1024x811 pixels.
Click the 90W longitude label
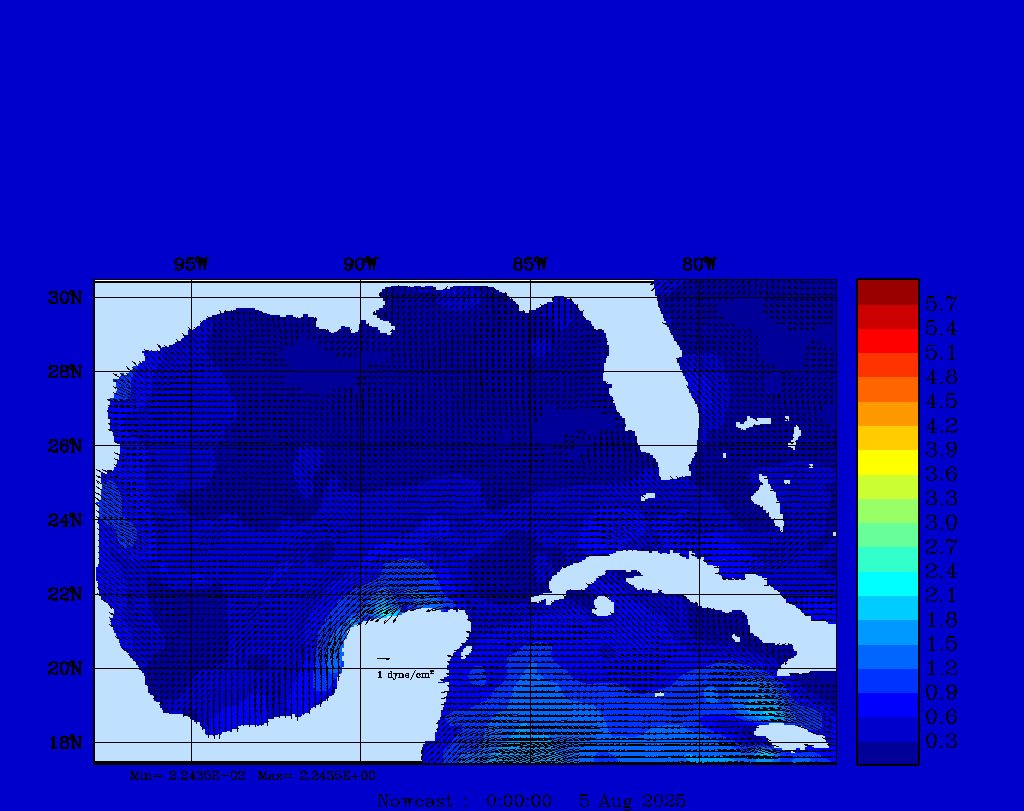point(360,265)
